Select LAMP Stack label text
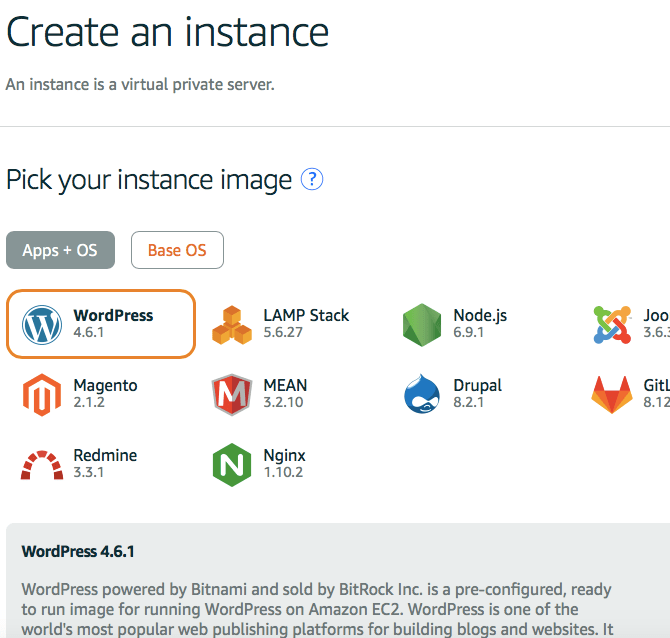 306,315
